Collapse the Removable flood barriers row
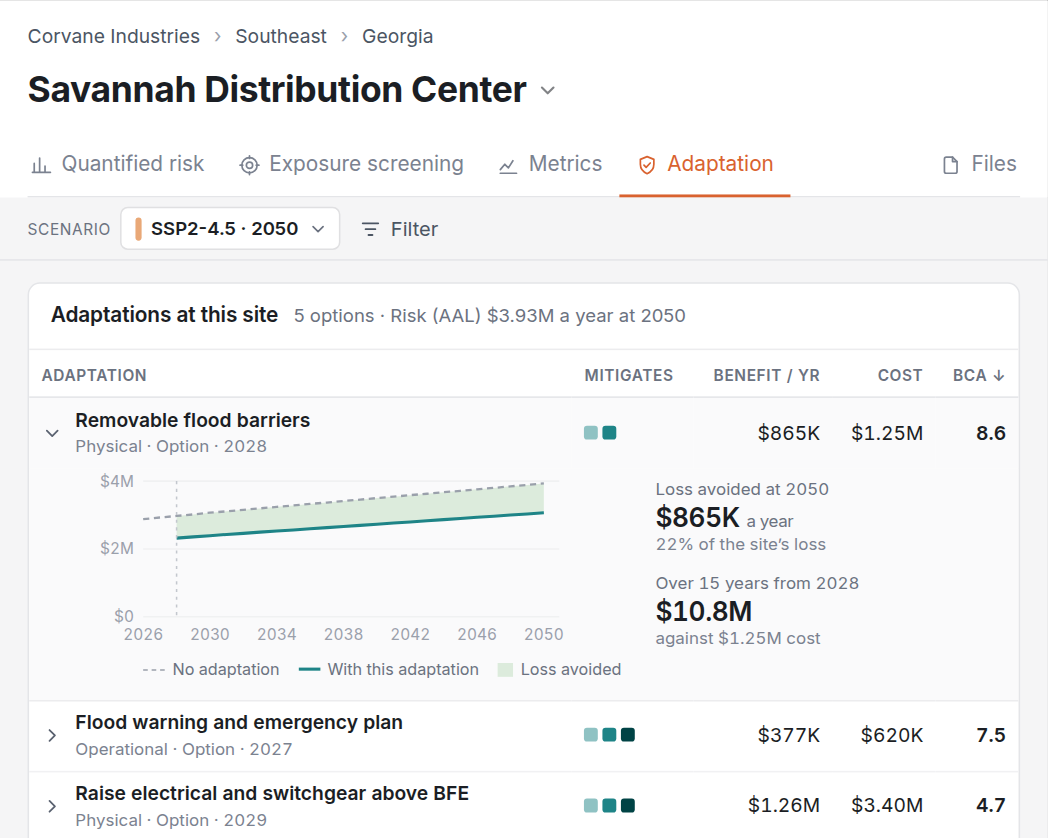The image size is (1048, 838). pos(52,433)
